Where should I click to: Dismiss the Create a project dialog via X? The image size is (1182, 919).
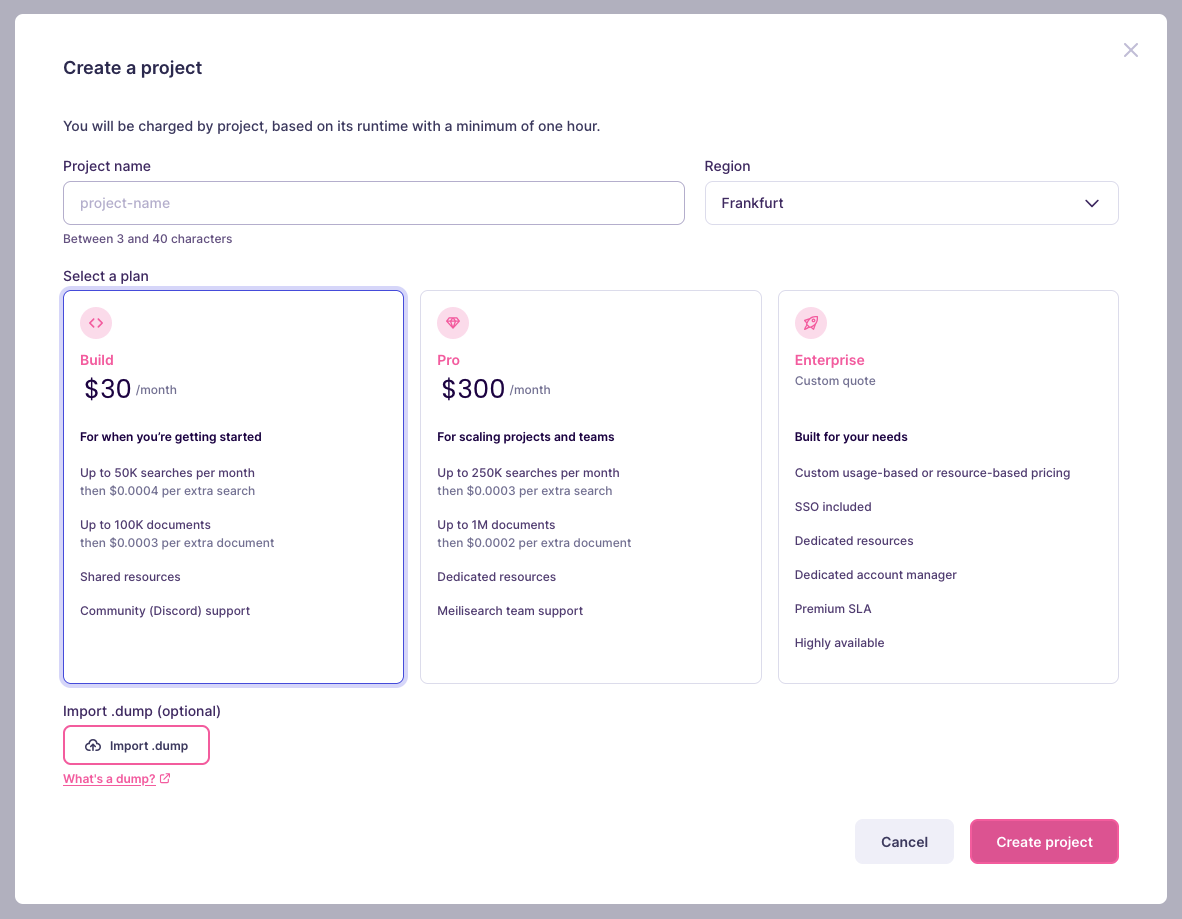(x=1131, y=49)
